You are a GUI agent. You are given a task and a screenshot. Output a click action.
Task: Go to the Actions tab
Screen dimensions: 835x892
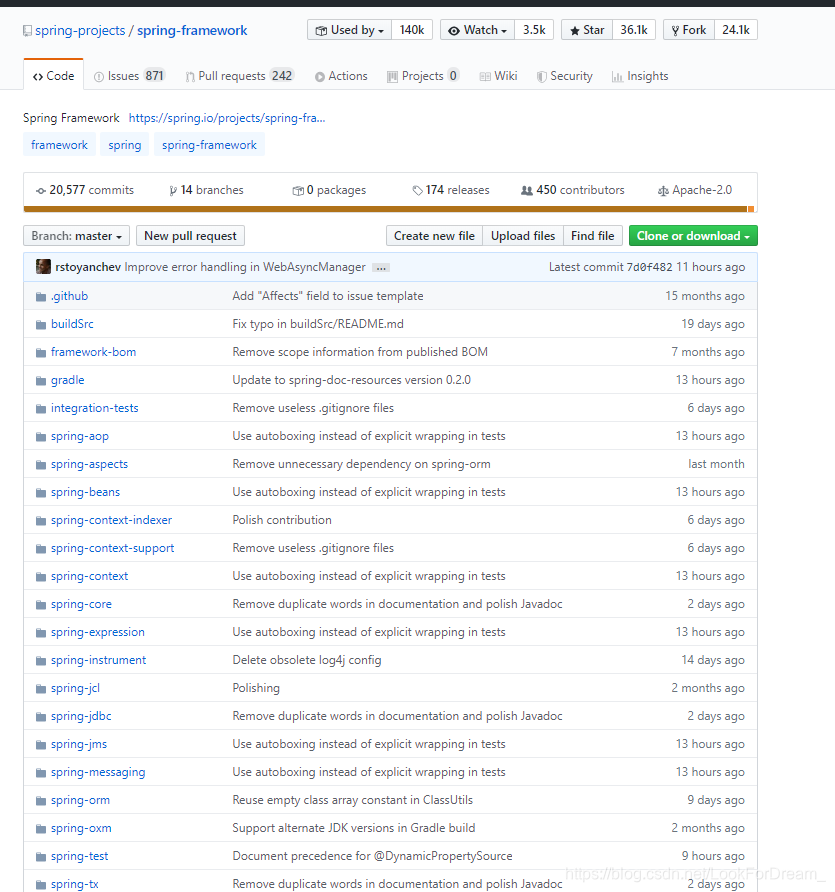click(341, 76)
